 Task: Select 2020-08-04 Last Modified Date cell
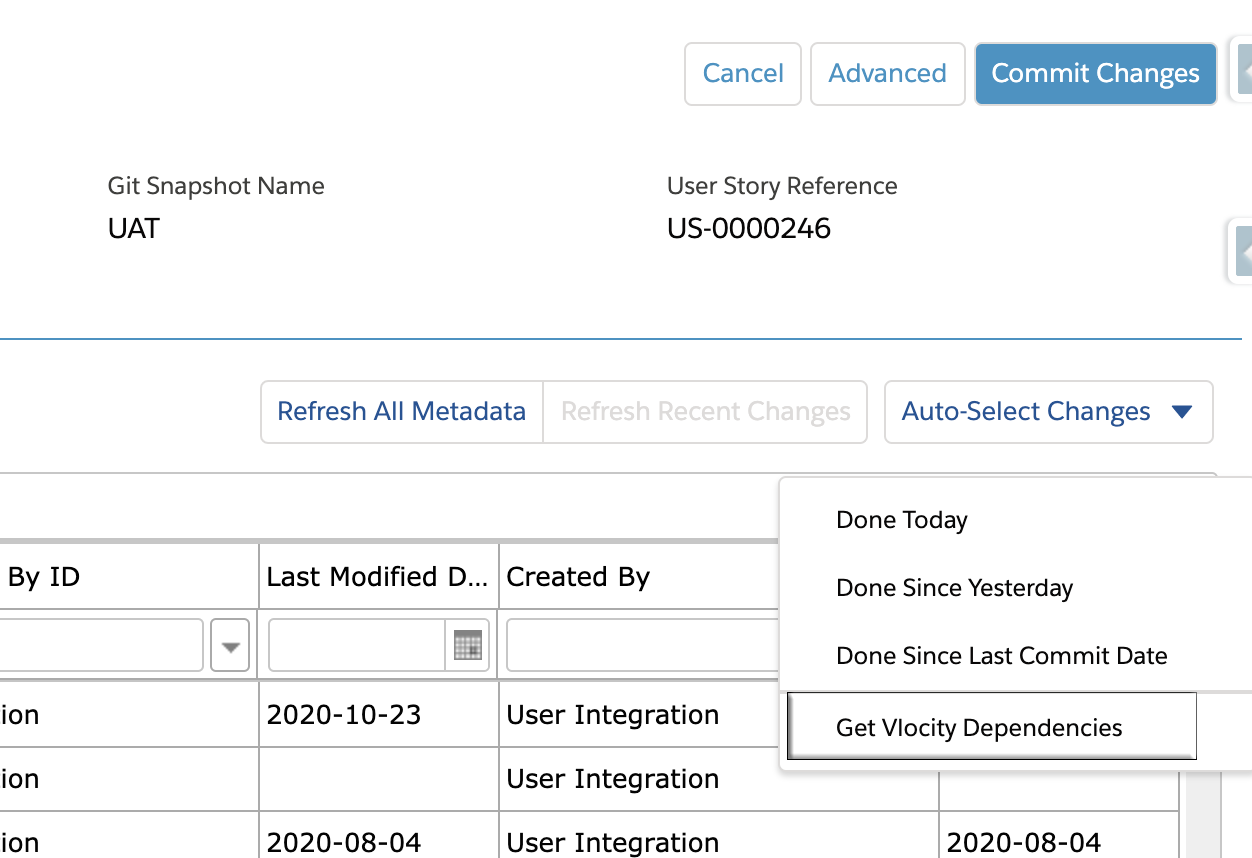click(378, 842)
